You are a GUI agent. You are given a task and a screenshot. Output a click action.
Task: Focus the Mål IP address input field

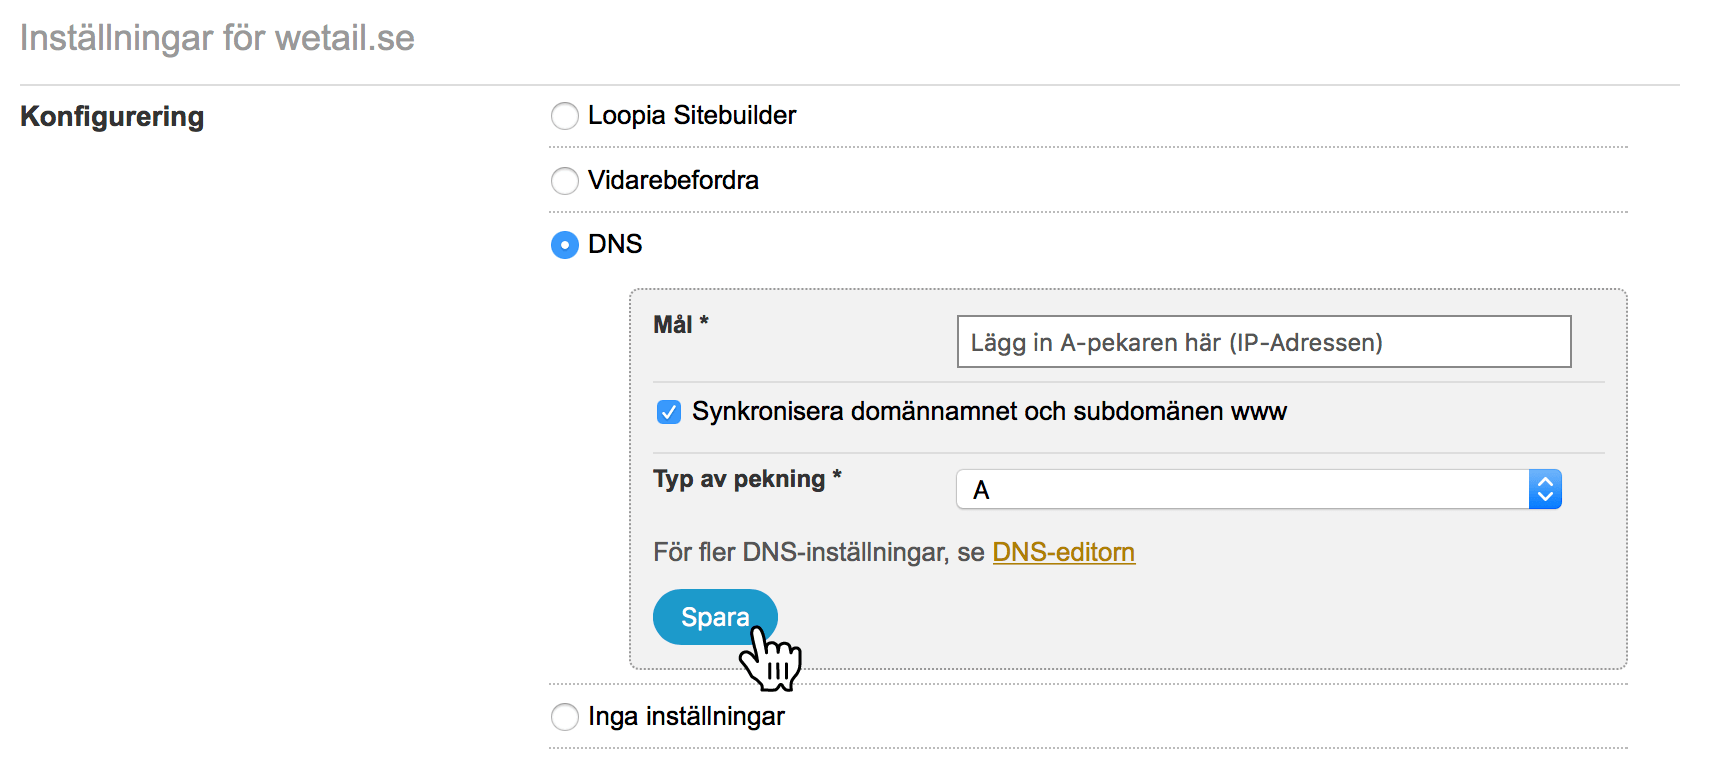pyautogui.click(x=1263, y=342)
